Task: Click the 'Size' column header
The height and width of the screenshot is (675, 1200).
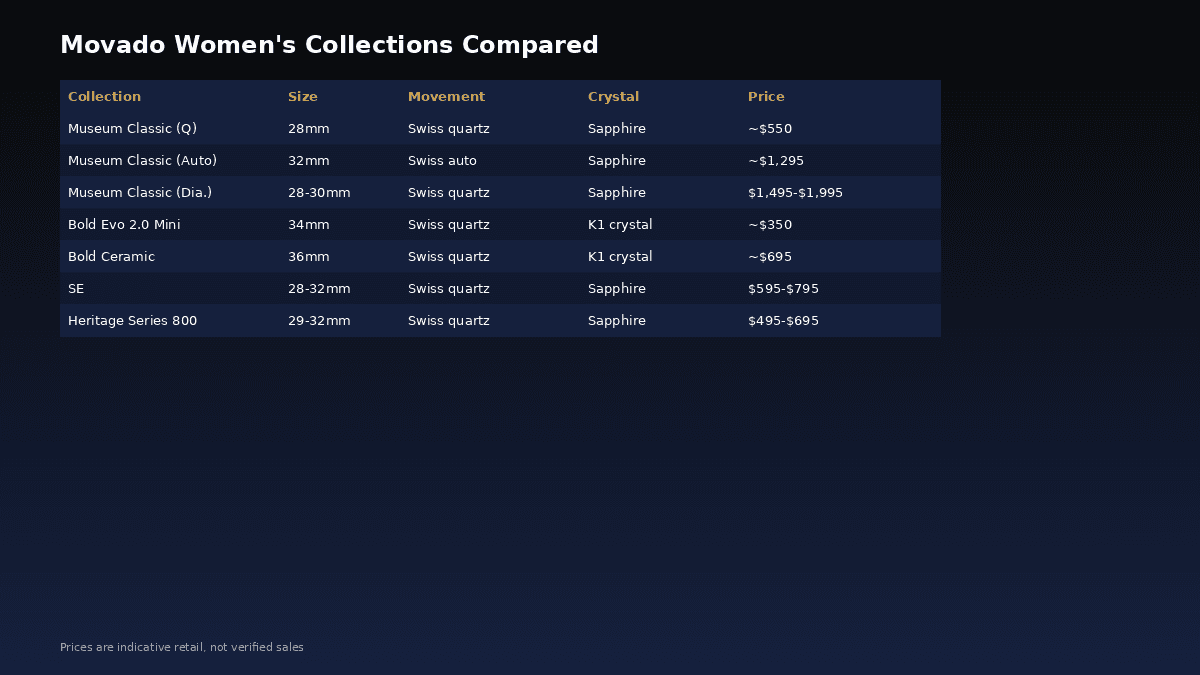Action: click(303, 97)
